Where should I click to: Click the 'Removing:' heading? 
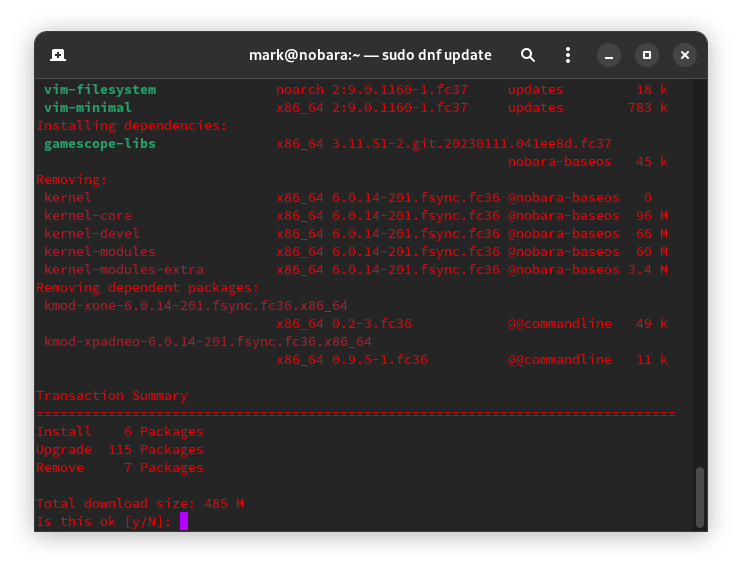pyautogui.click(x=71, y=179)
